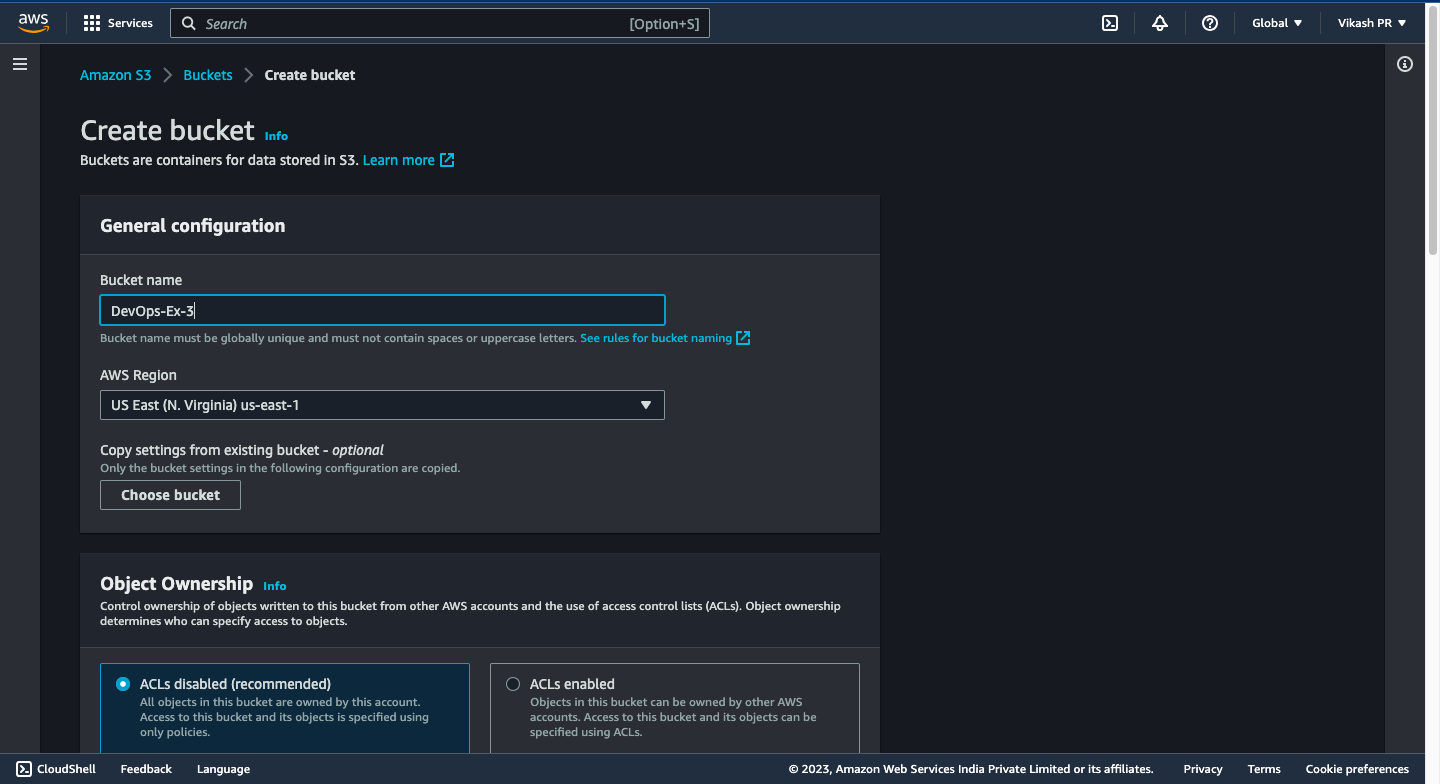Open Cookie preferences in footer
This screenshot has height=784, width=1440.
click(x=1357, y=769)
